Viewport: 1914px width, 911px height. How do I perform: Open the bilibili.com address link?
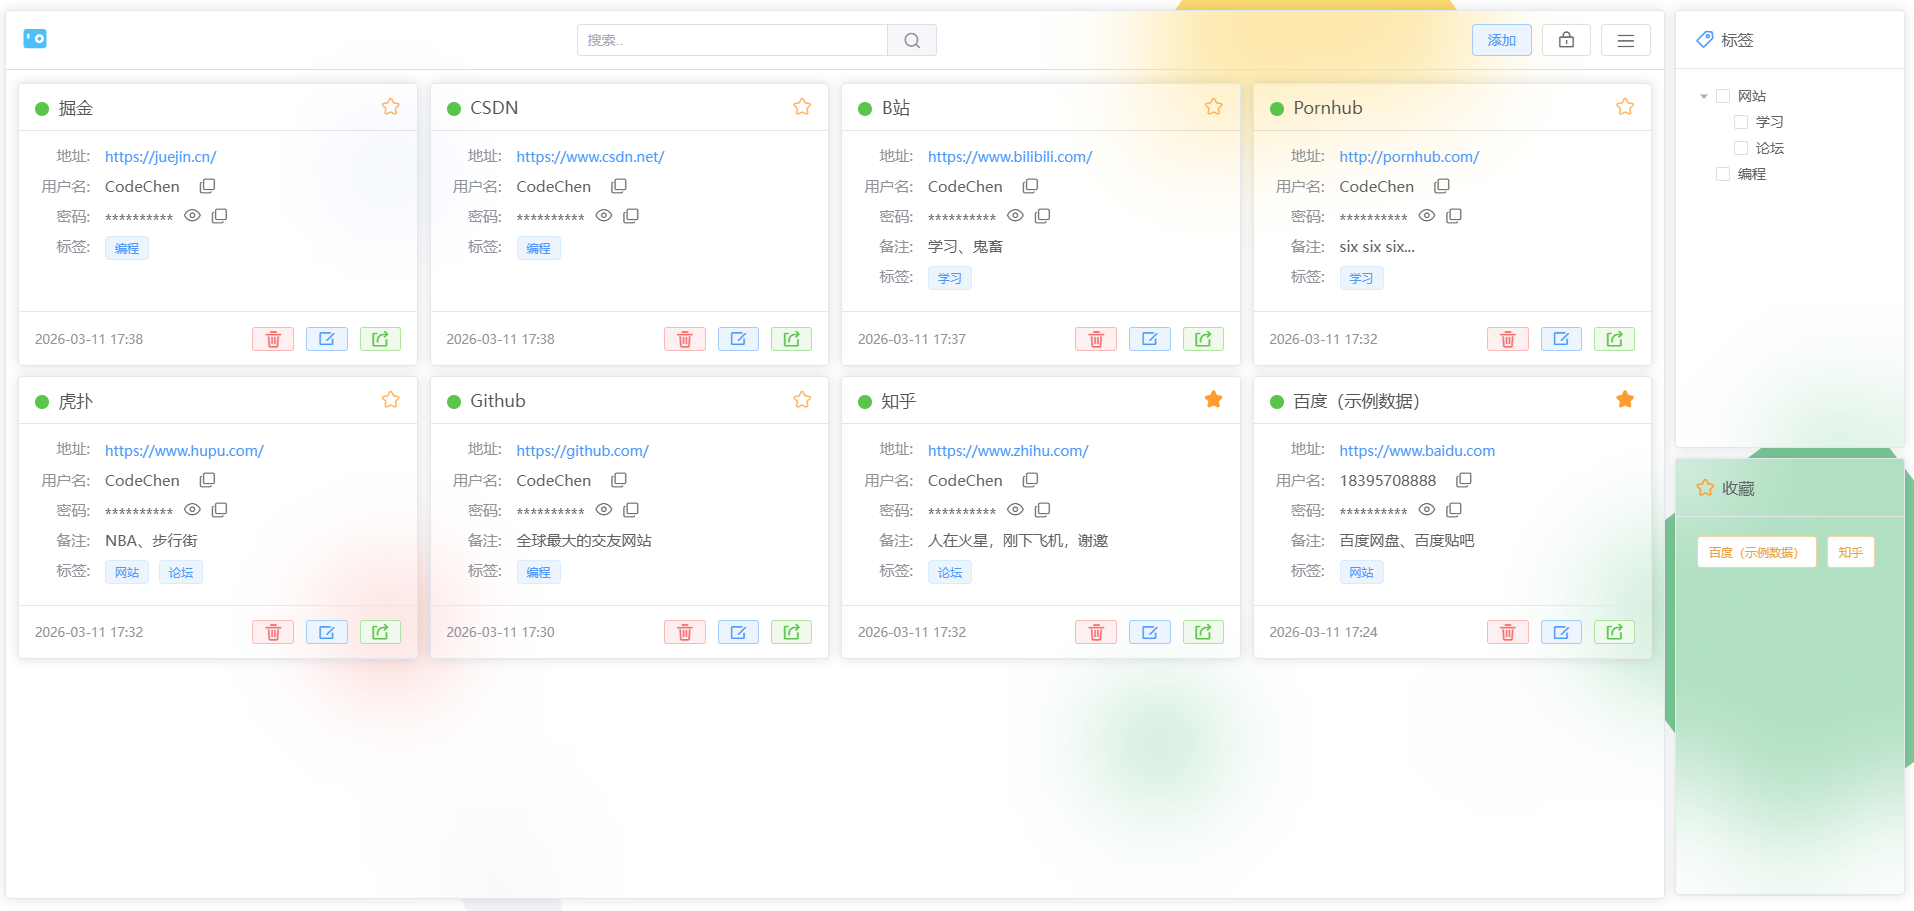pyautogui.click(x=1010, y=157)
